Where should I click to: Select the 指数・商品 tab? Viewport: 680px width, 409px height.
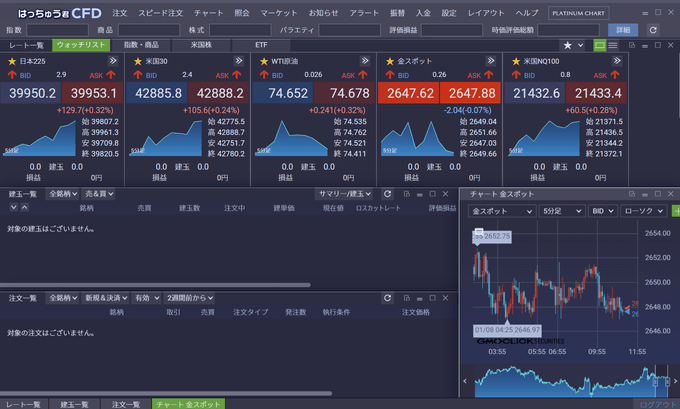141,45
